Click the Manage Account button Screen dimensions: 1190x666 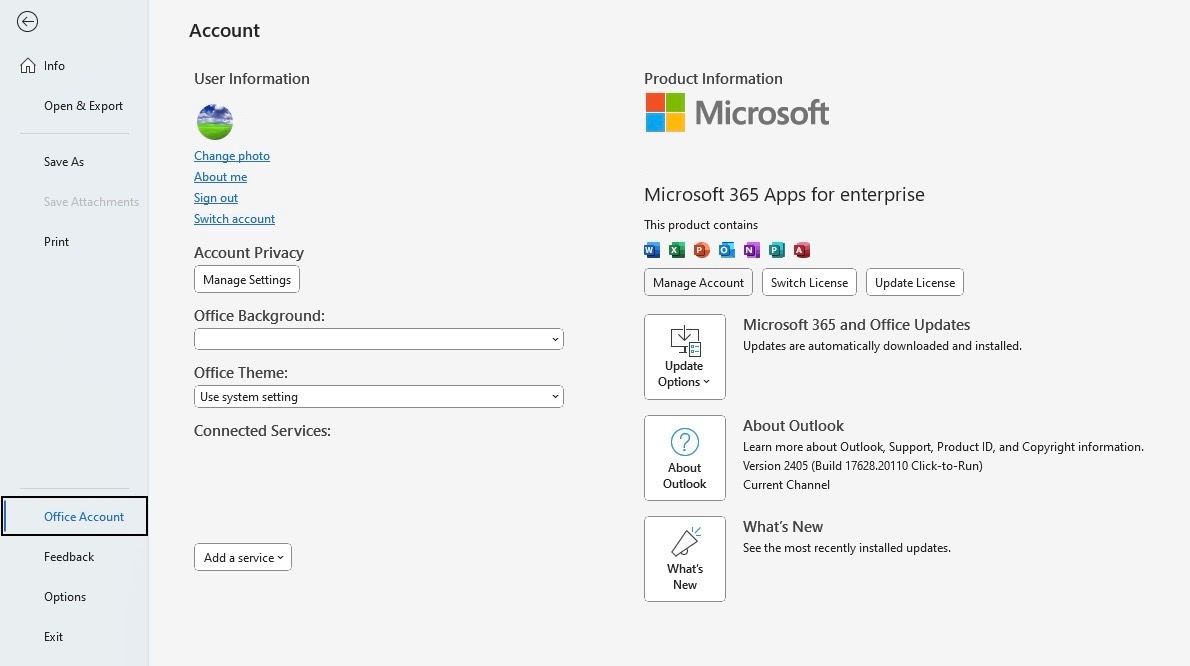point(698,283)
